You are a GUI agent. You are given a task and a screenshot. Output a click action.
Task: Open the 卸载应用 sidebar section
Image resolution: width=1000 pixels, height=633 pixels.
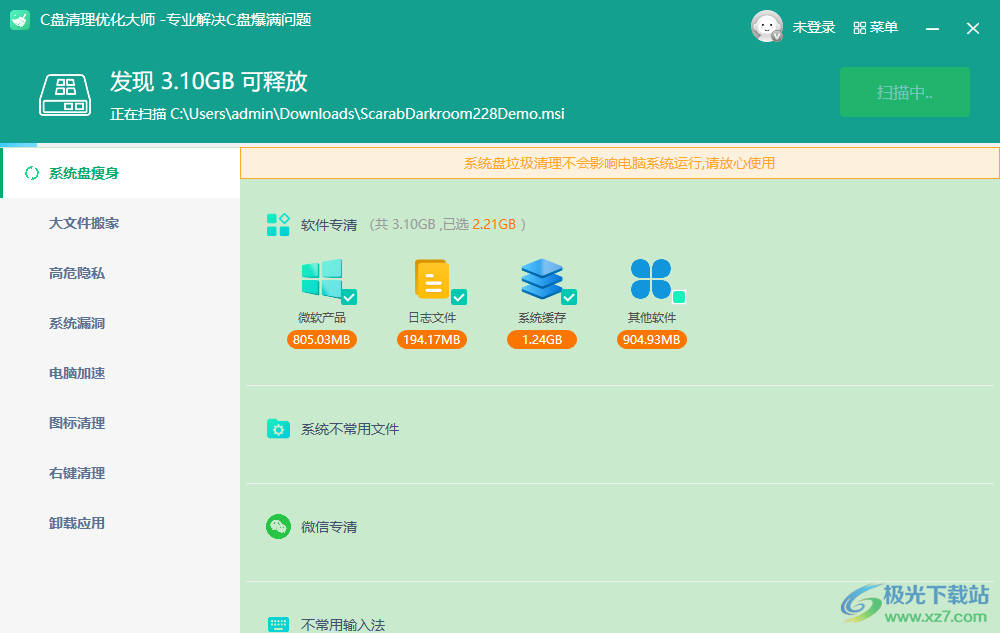click(75, 523)
